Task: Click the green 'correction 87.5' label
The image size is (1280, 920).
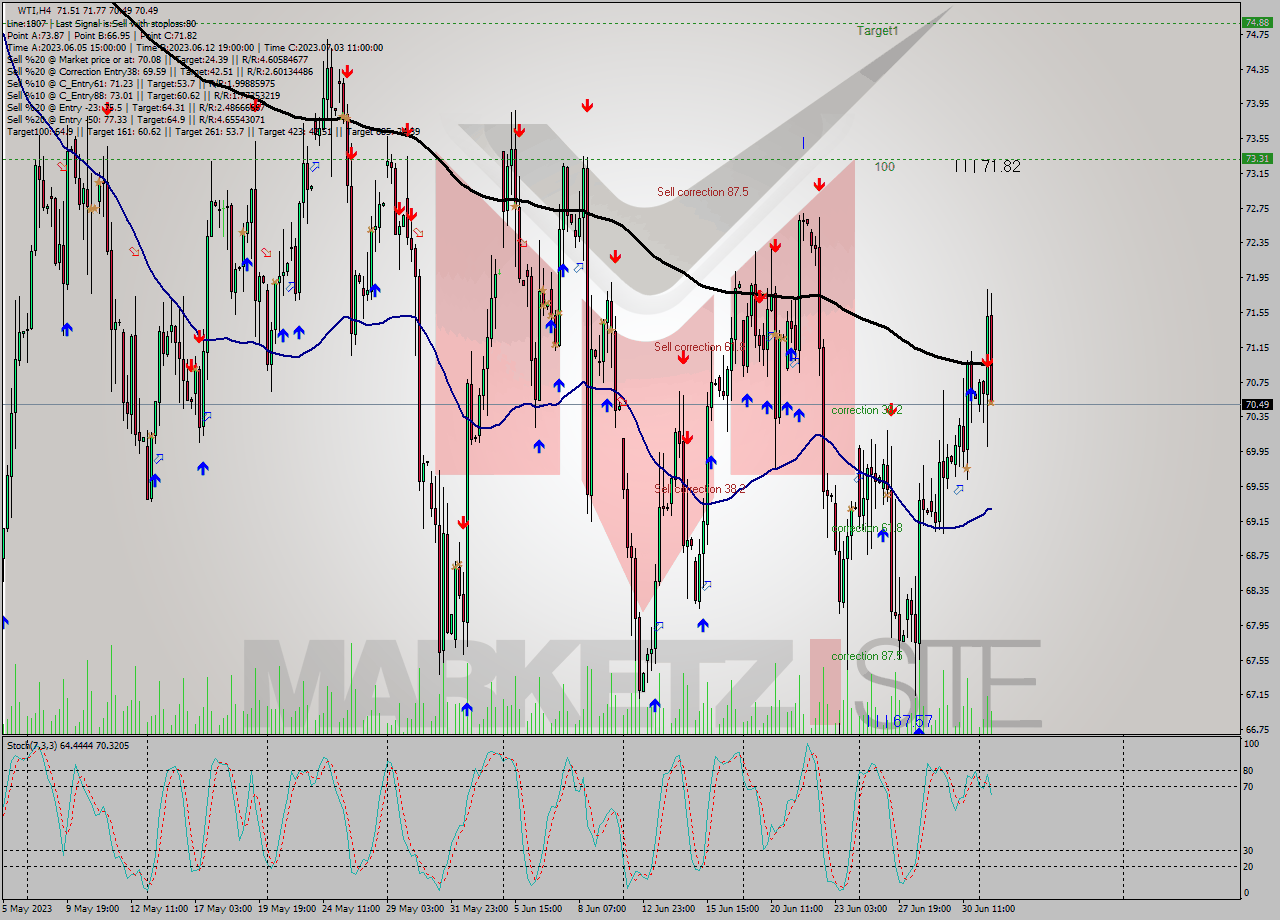Action: click(x=867, y=656)
